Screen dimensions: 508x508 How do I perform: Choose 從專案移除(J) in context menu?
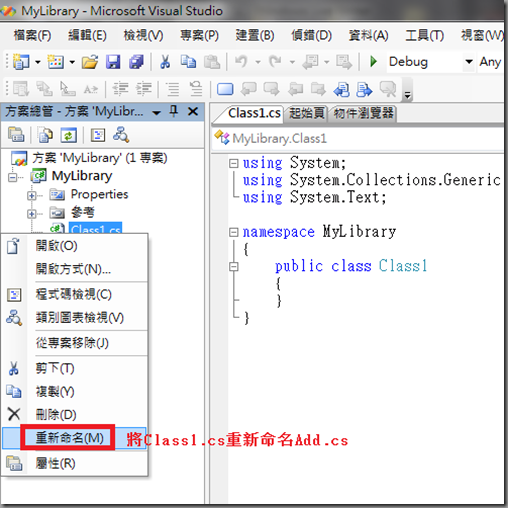point(74,343)
